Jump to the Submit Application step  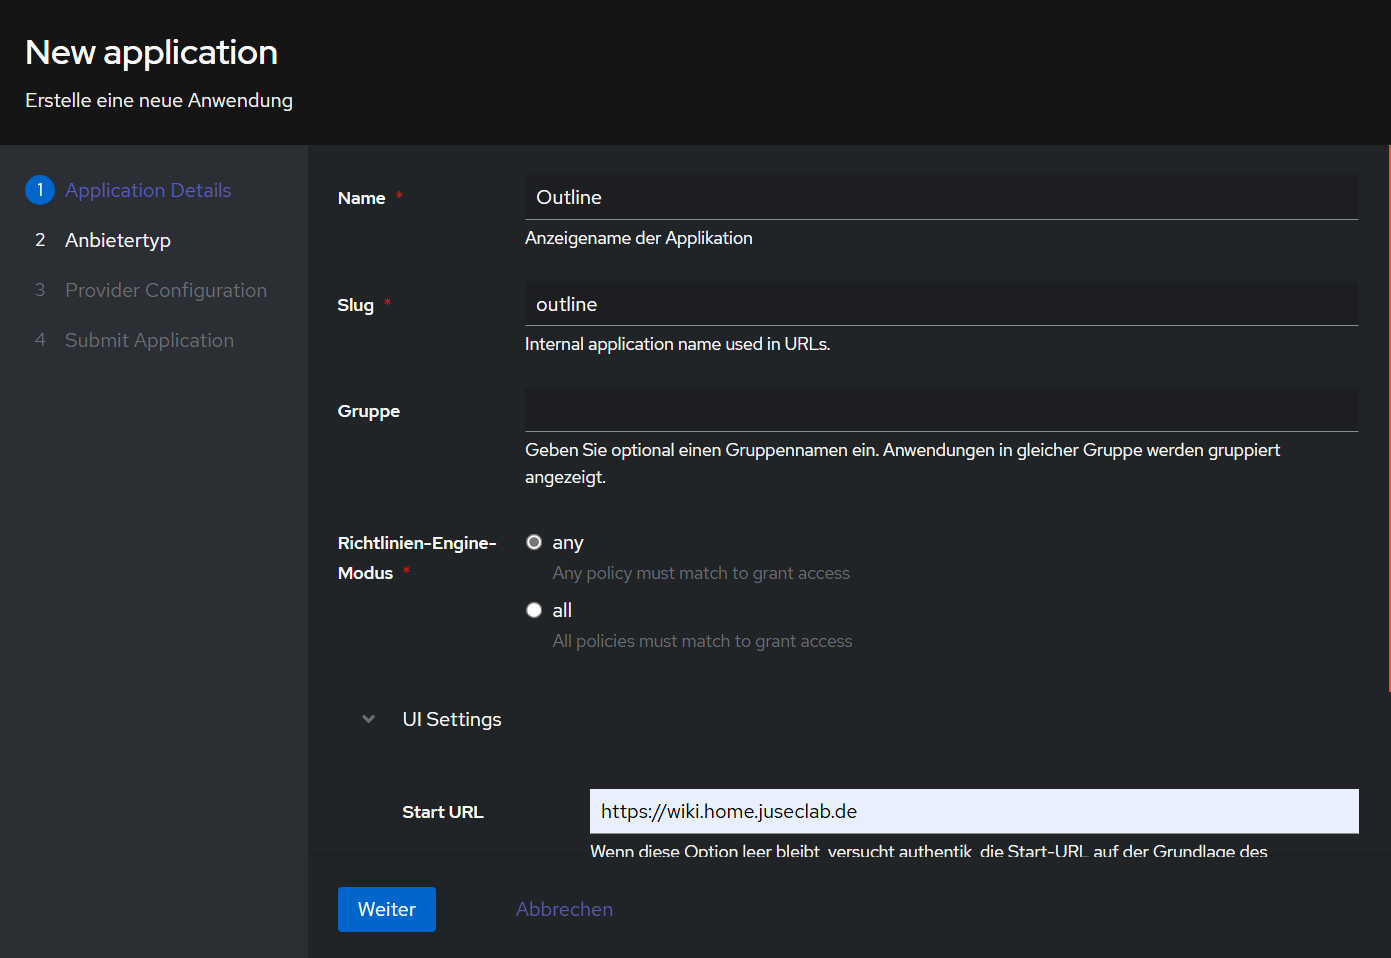(x=149, y=340)
